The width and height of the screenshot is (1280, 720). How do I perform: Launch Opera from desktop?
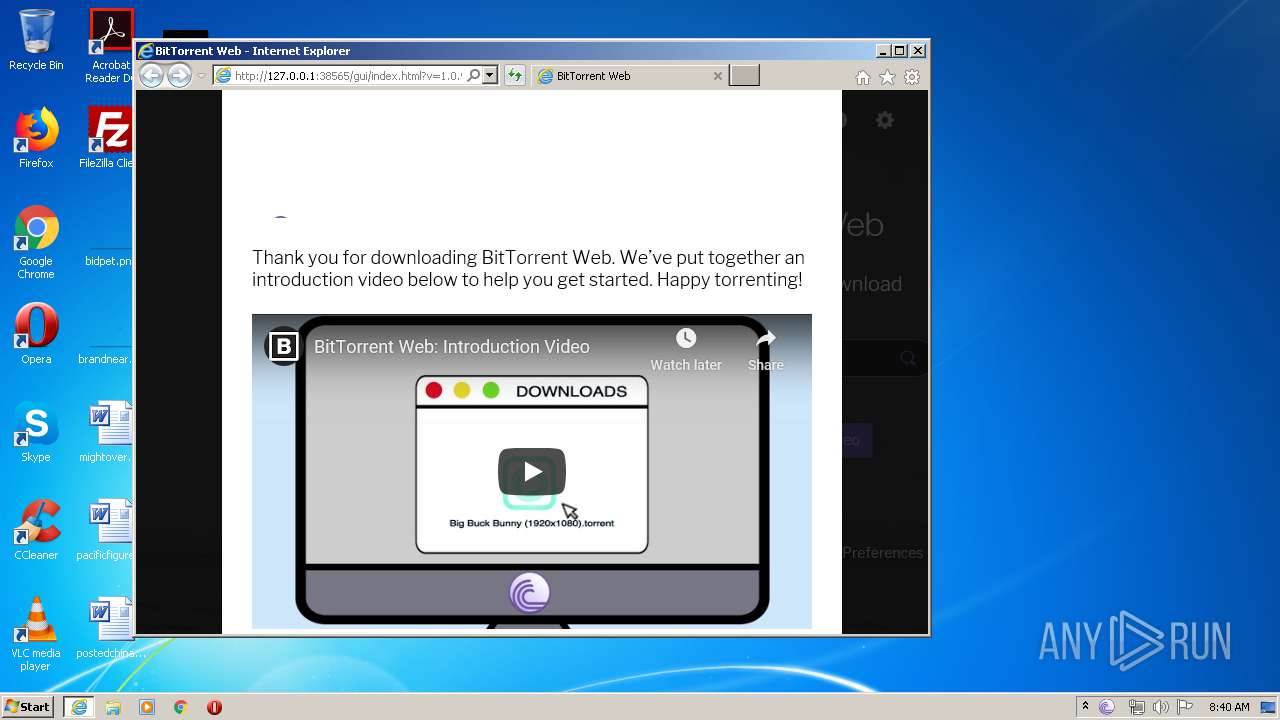(36, 334)
